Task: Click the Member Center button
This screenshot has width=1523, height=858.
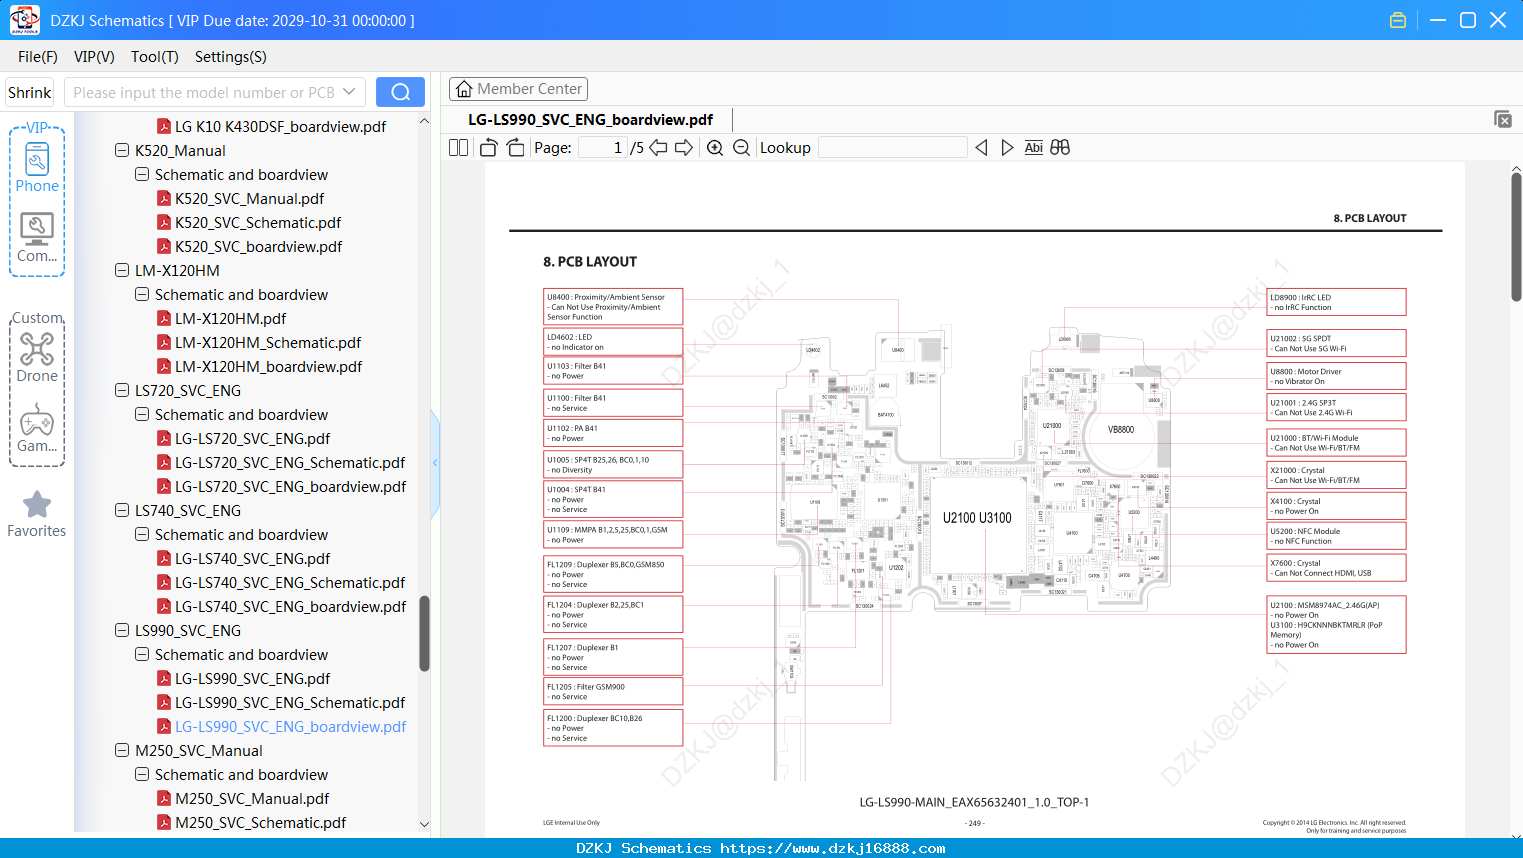Action: tap(518, 89)
